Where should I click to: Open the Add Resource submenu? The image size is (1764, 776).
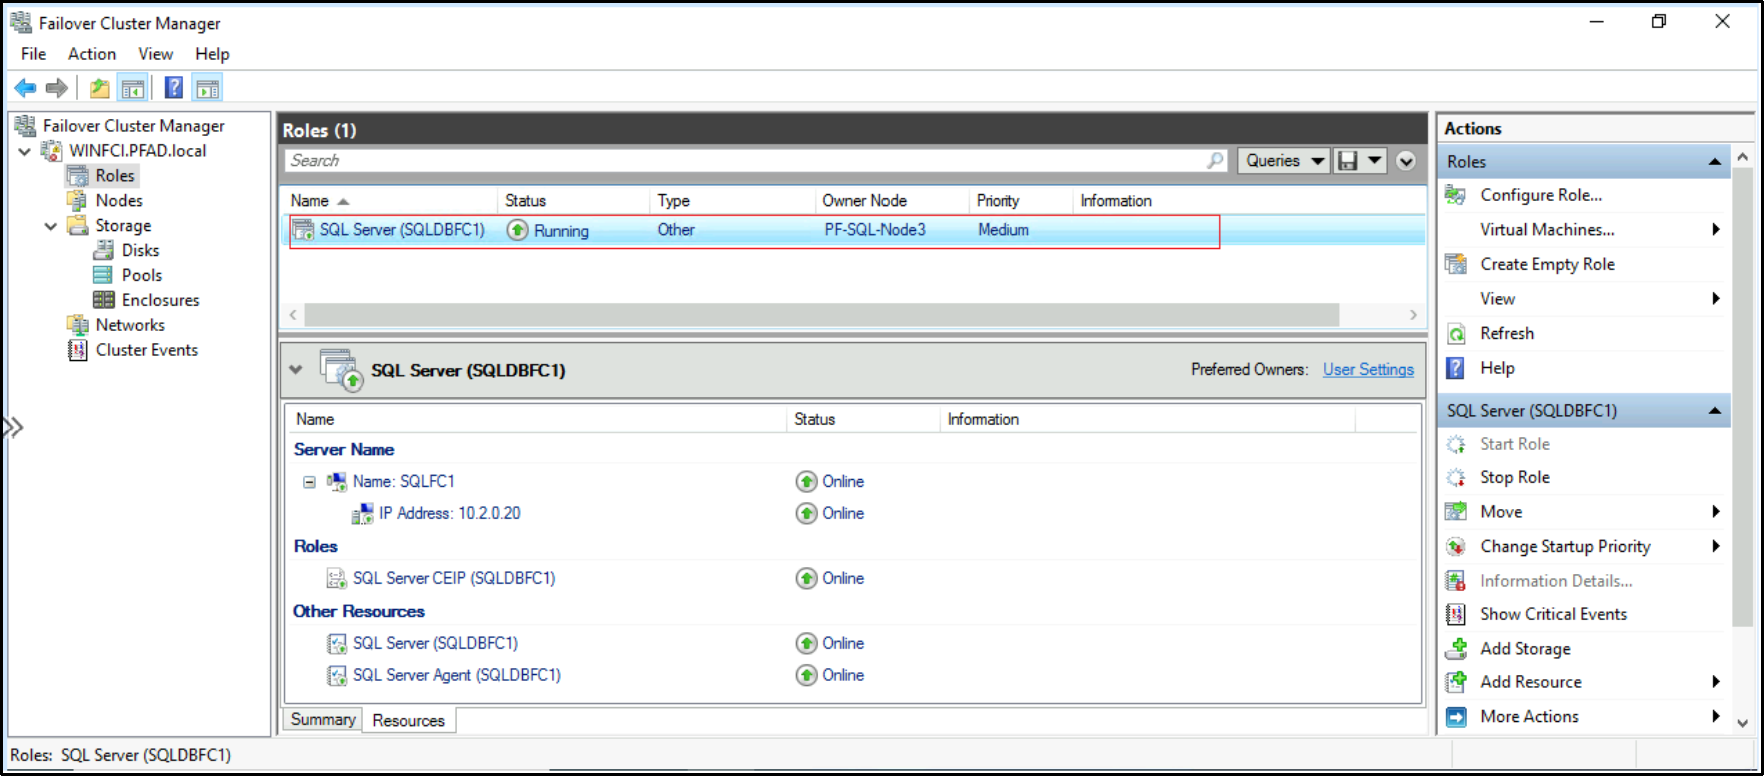click(1530, 683)
